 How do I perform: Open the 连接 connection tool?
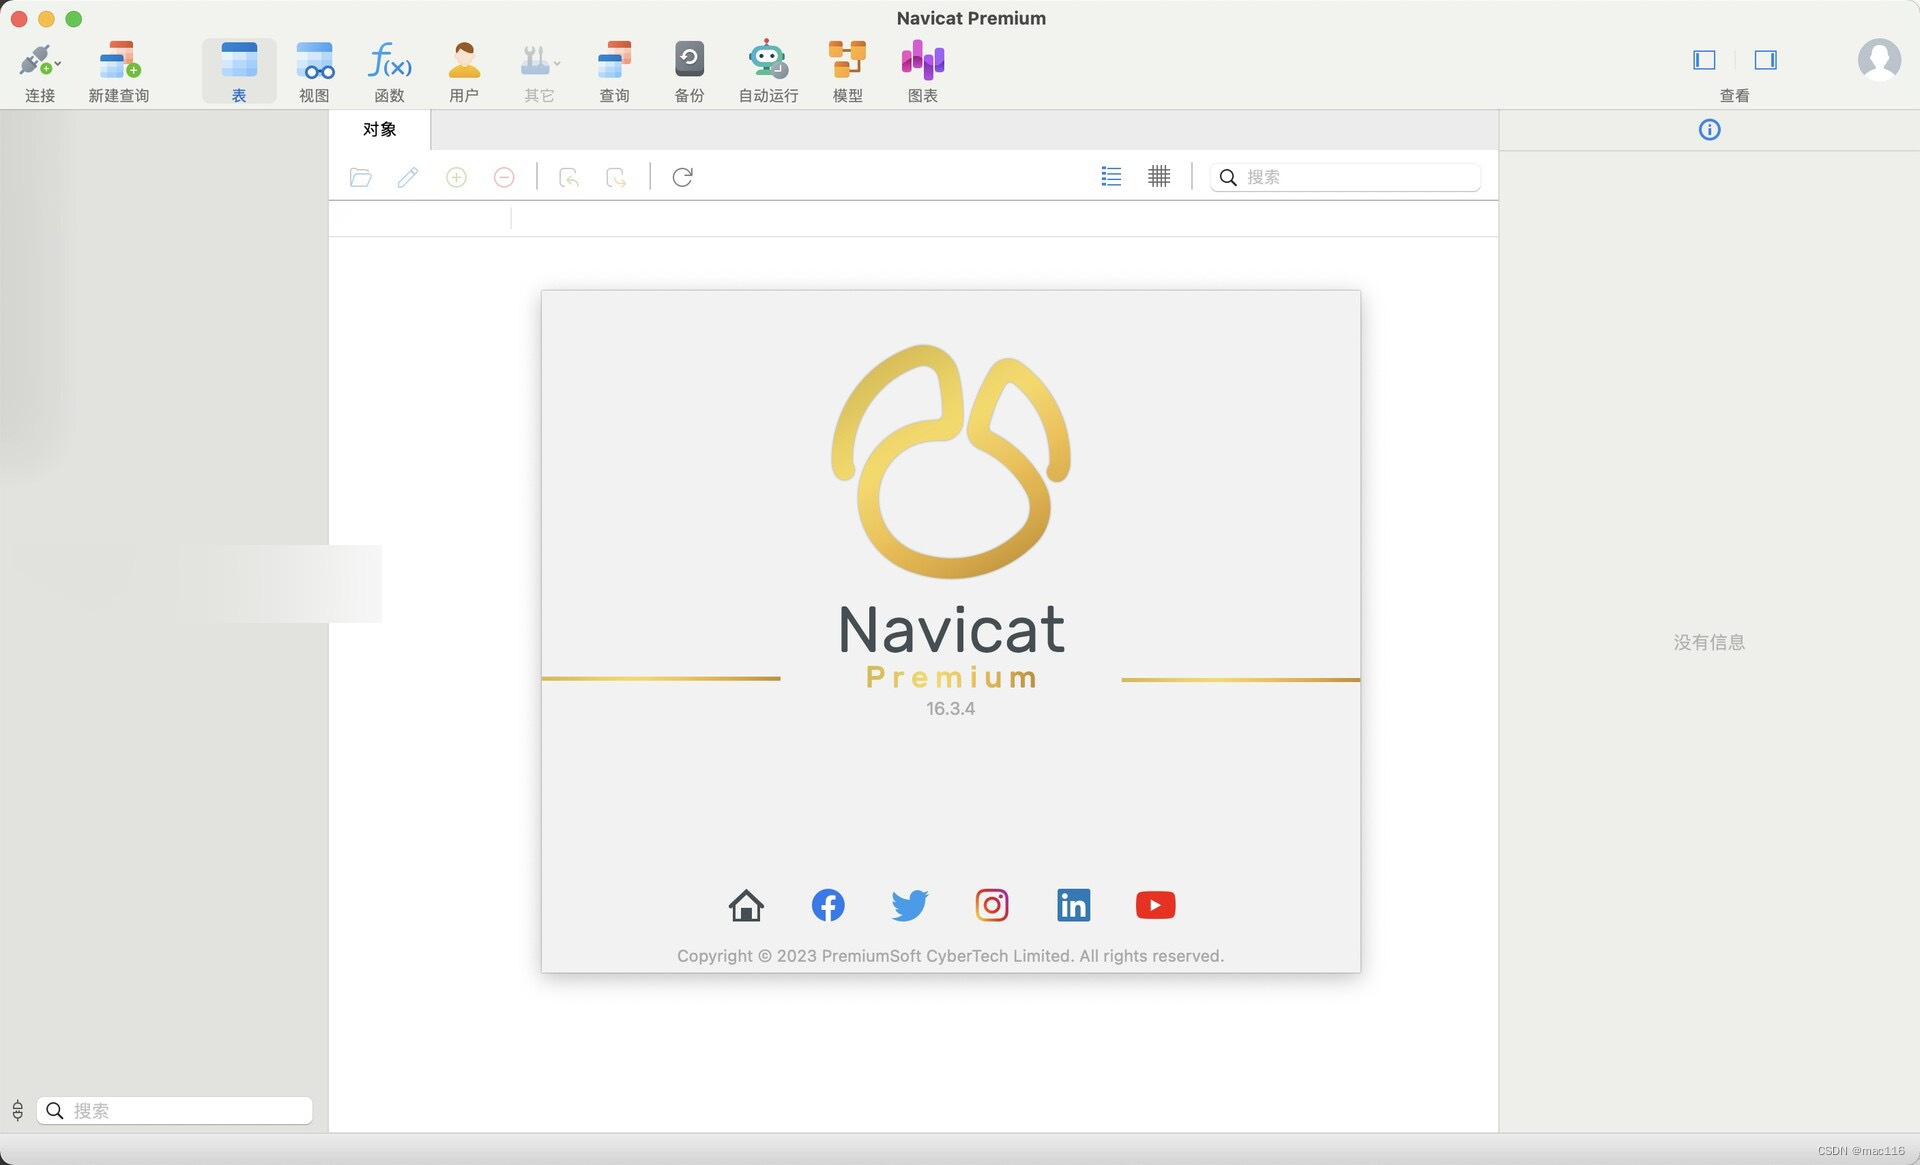[x=36, y=61]
